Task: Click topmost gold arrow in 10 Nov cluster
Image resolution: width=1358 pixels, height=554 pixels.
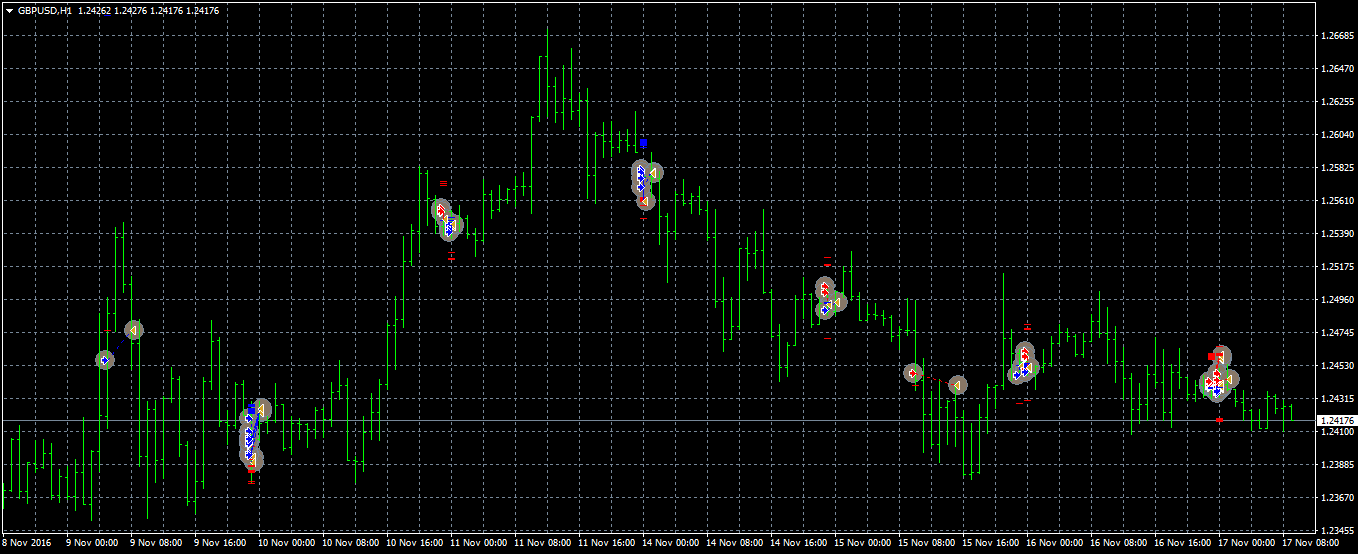Action: click(x=261, y=409)
